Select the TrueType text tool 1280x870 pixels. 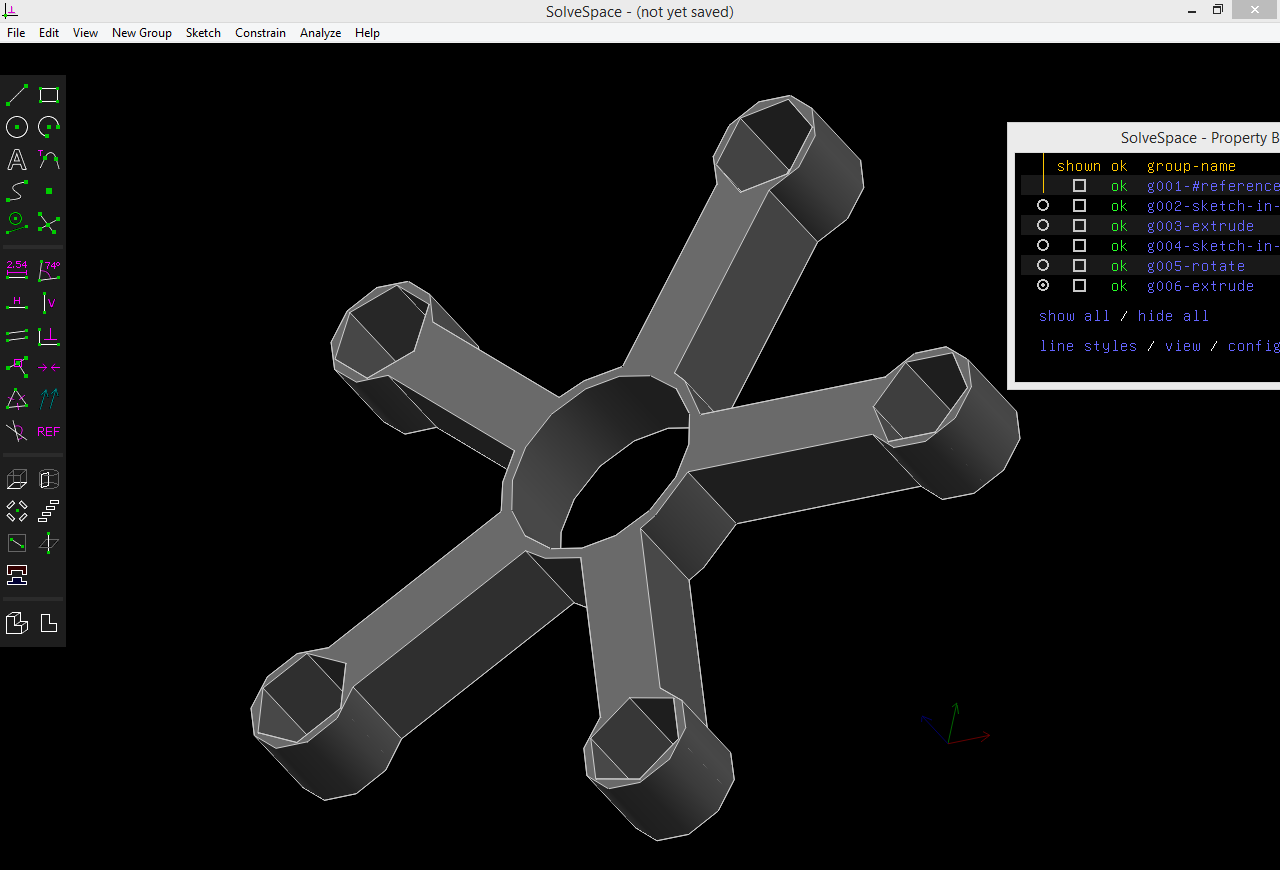point(17,159)
